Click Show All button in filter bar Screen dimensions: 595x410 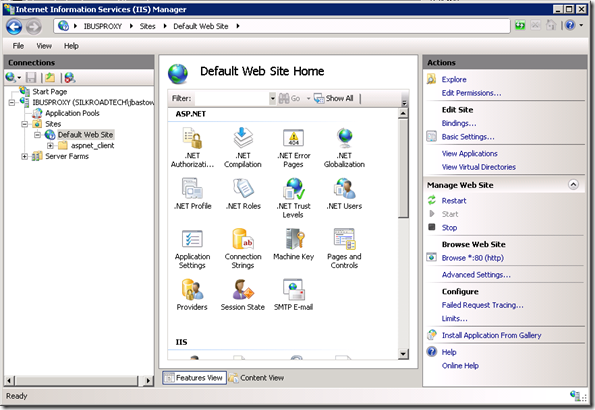point(334,99)
